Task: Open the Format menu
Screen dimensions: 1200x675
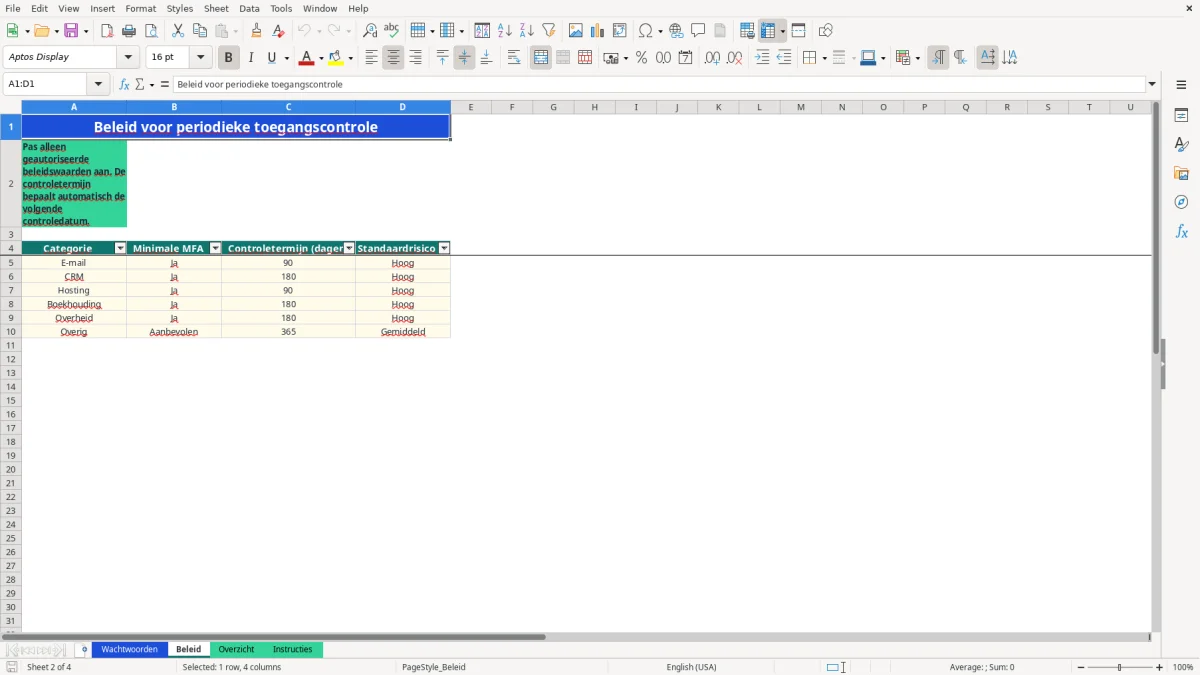Action: [140, 8]
